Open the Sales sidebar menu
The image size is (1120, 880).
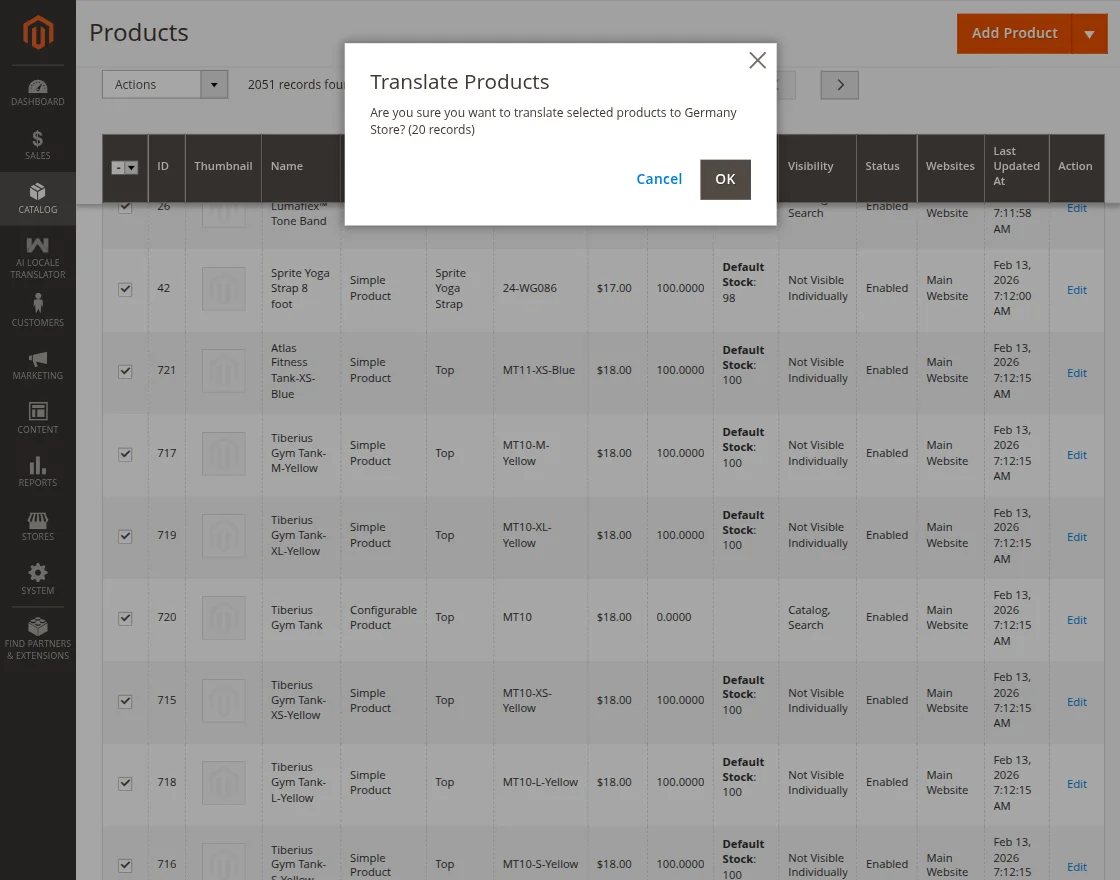click(x=38, y=145)
